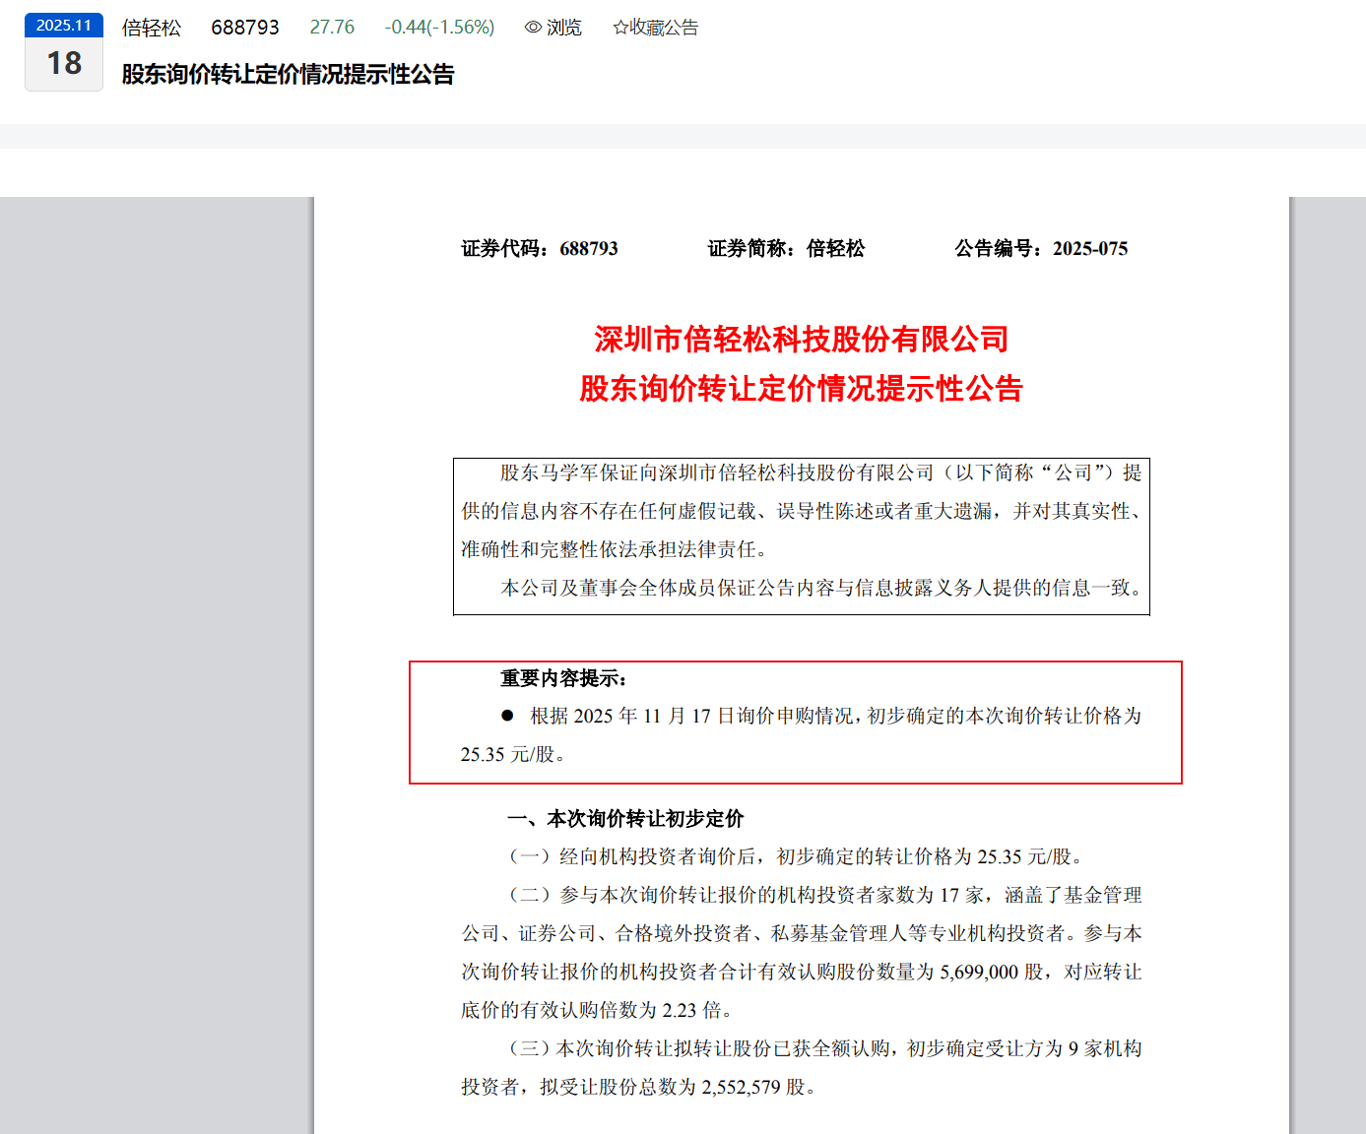This screenshot has height=1134, width=1366.
Task: Click the bullet line starting 根据 2025 年 11 月 17 日
Action: (821, 716)
